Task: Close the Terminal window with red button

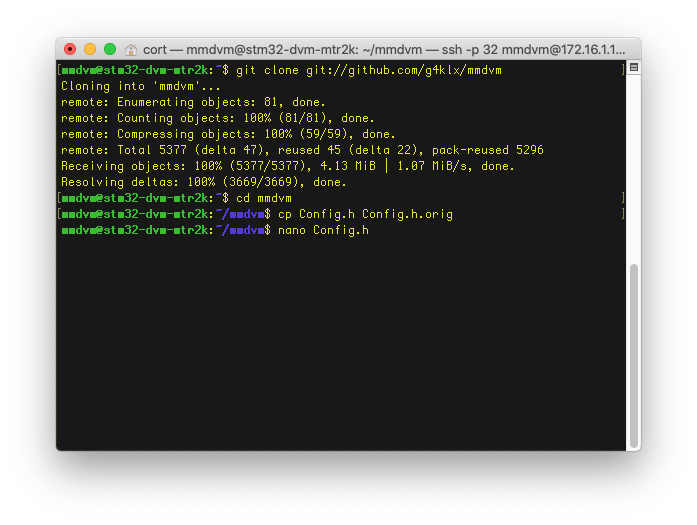Action: tap(70, 49)
